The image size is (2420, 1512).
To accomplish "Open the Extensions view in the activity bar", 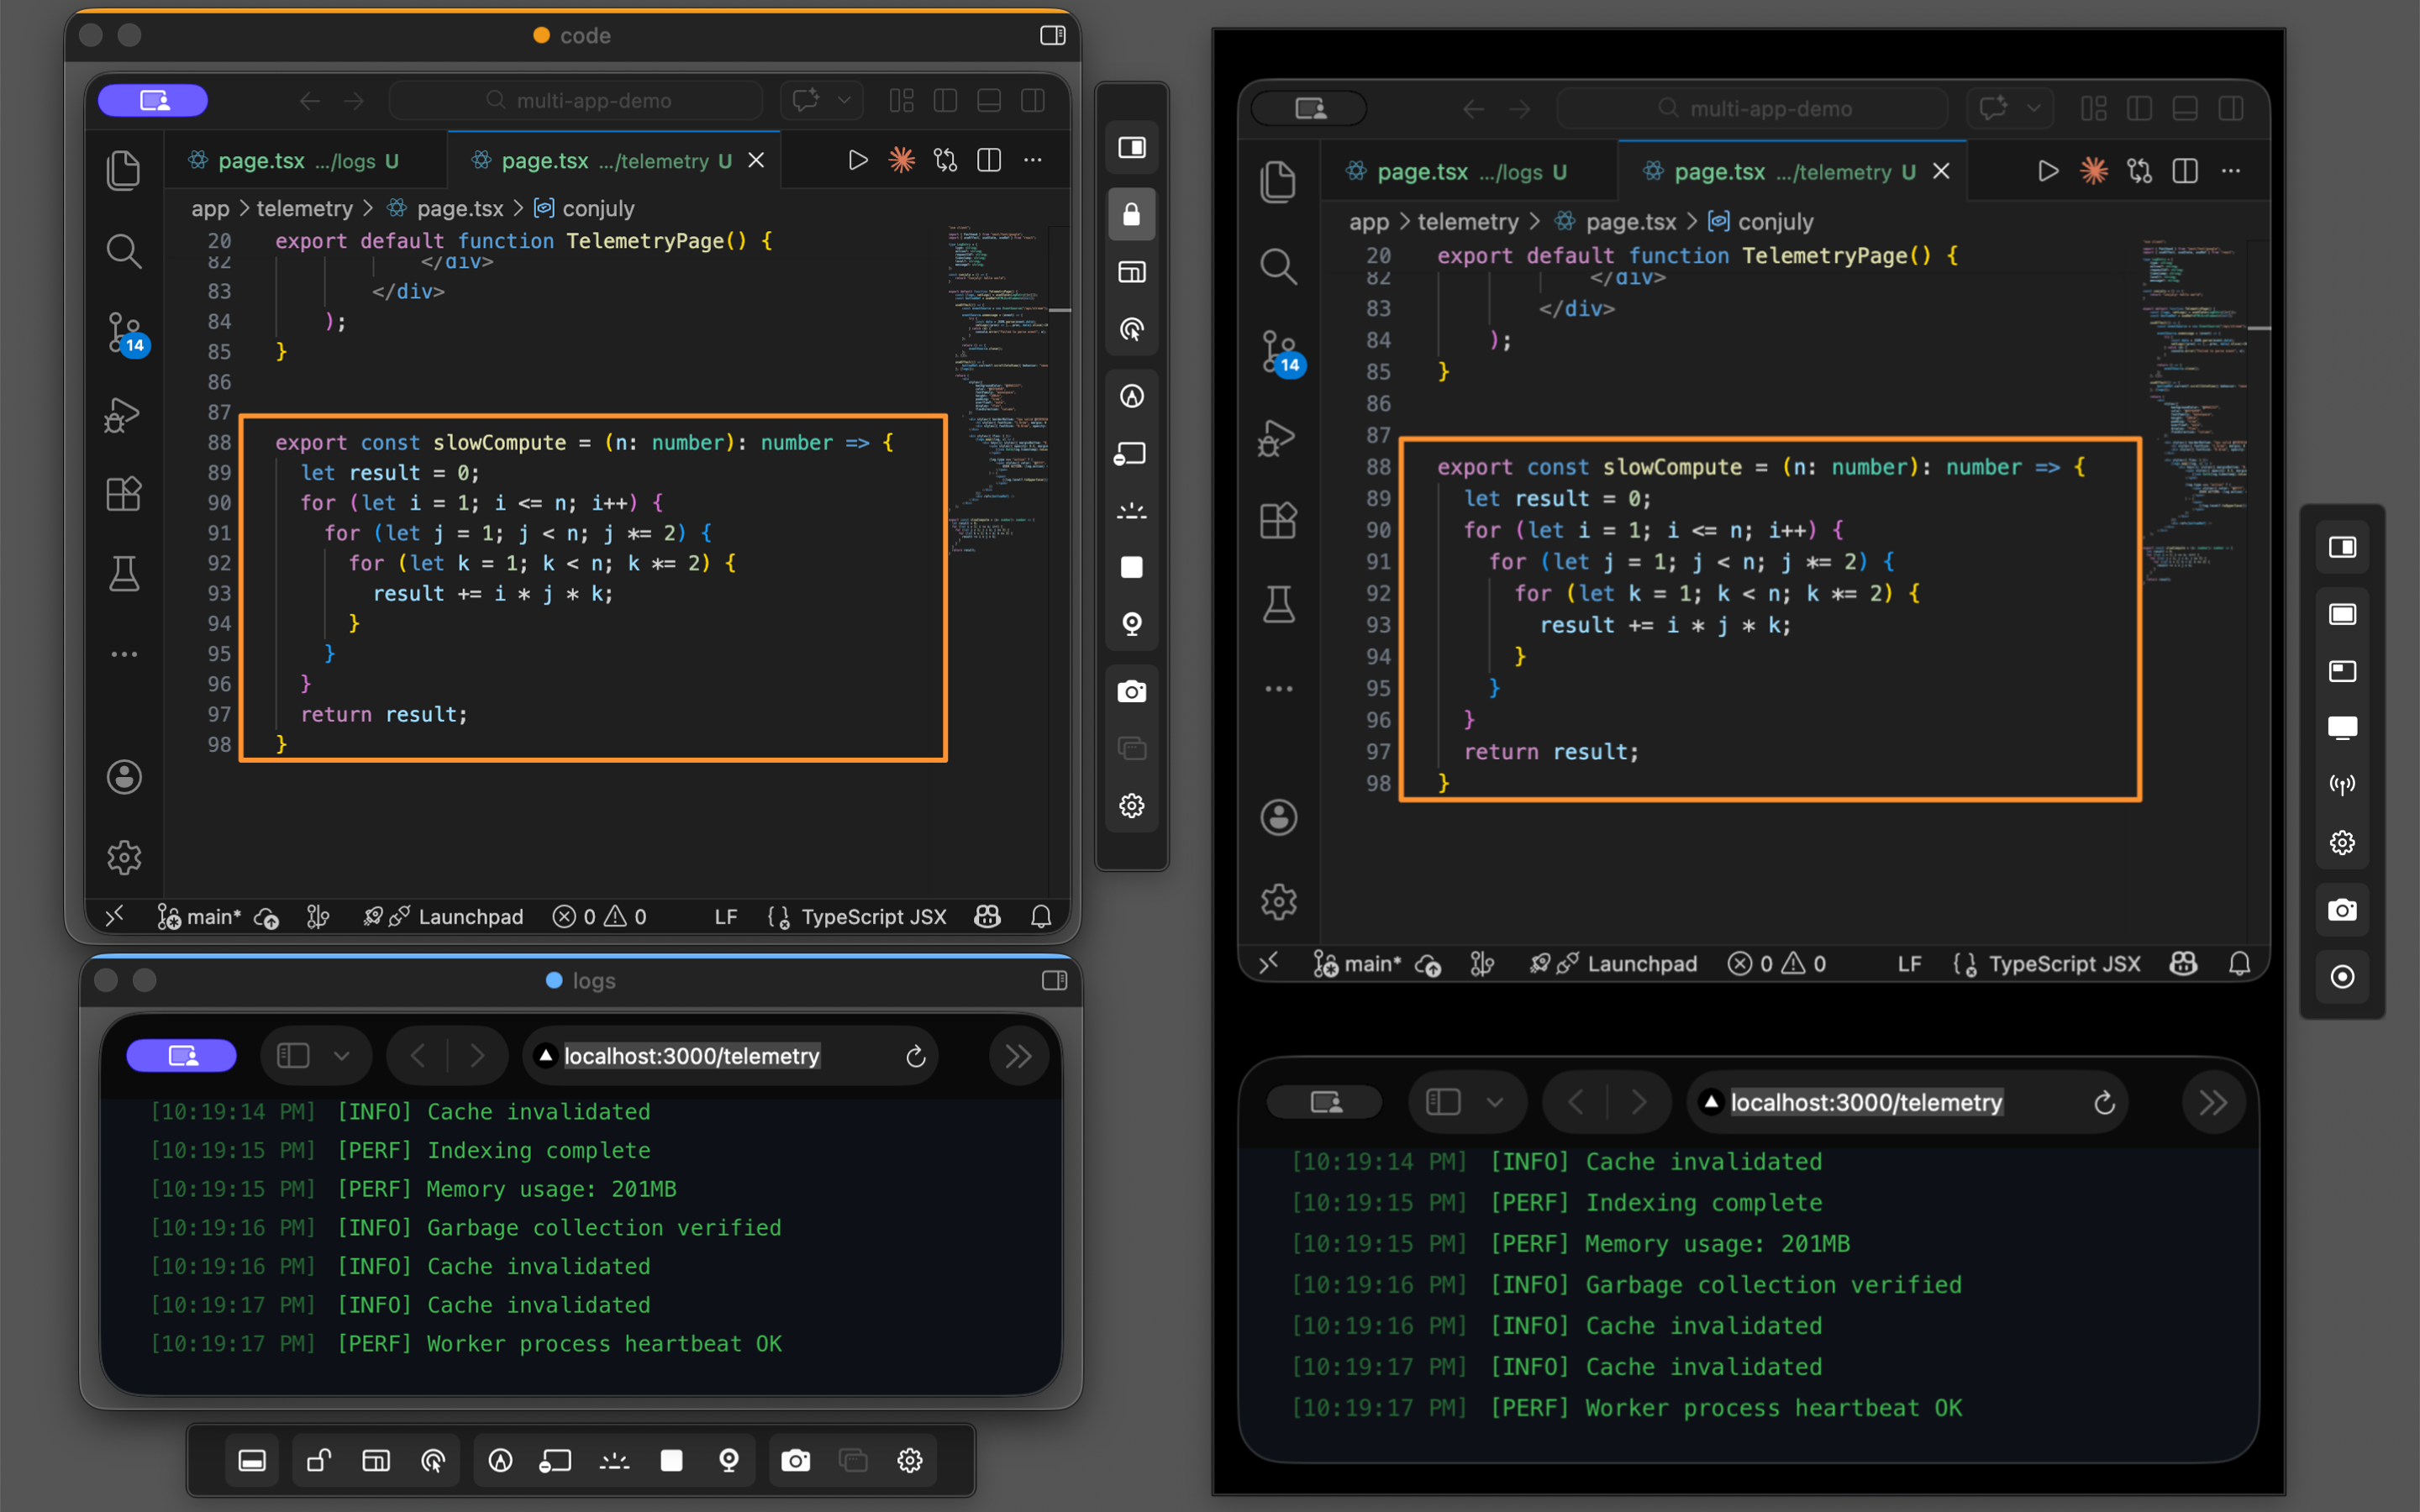I will [x=124, y=493].
